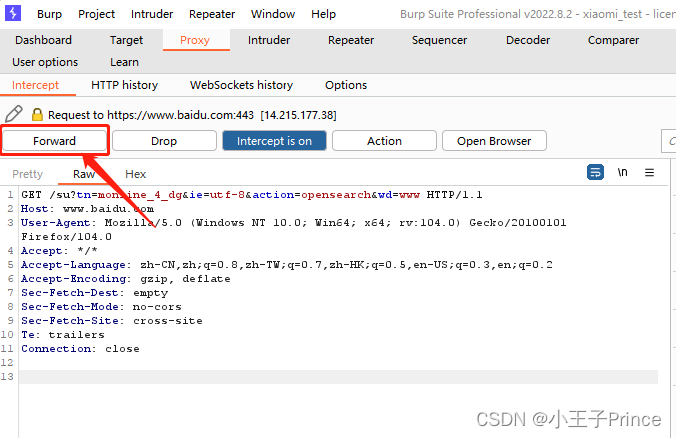
Task: Click the Accept-Language header line
Action: [287, 265]
